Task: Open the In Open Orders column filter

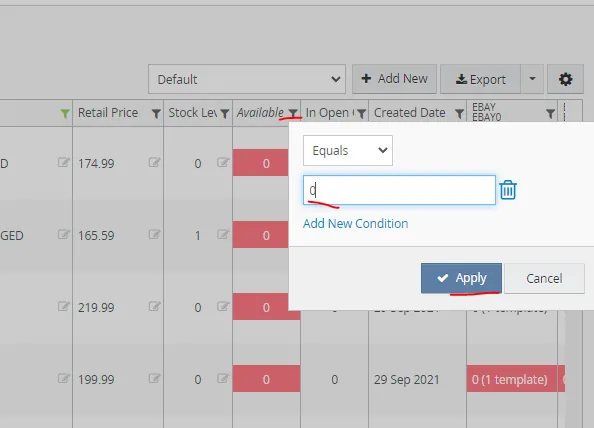Action: click(x=361, y=113)
